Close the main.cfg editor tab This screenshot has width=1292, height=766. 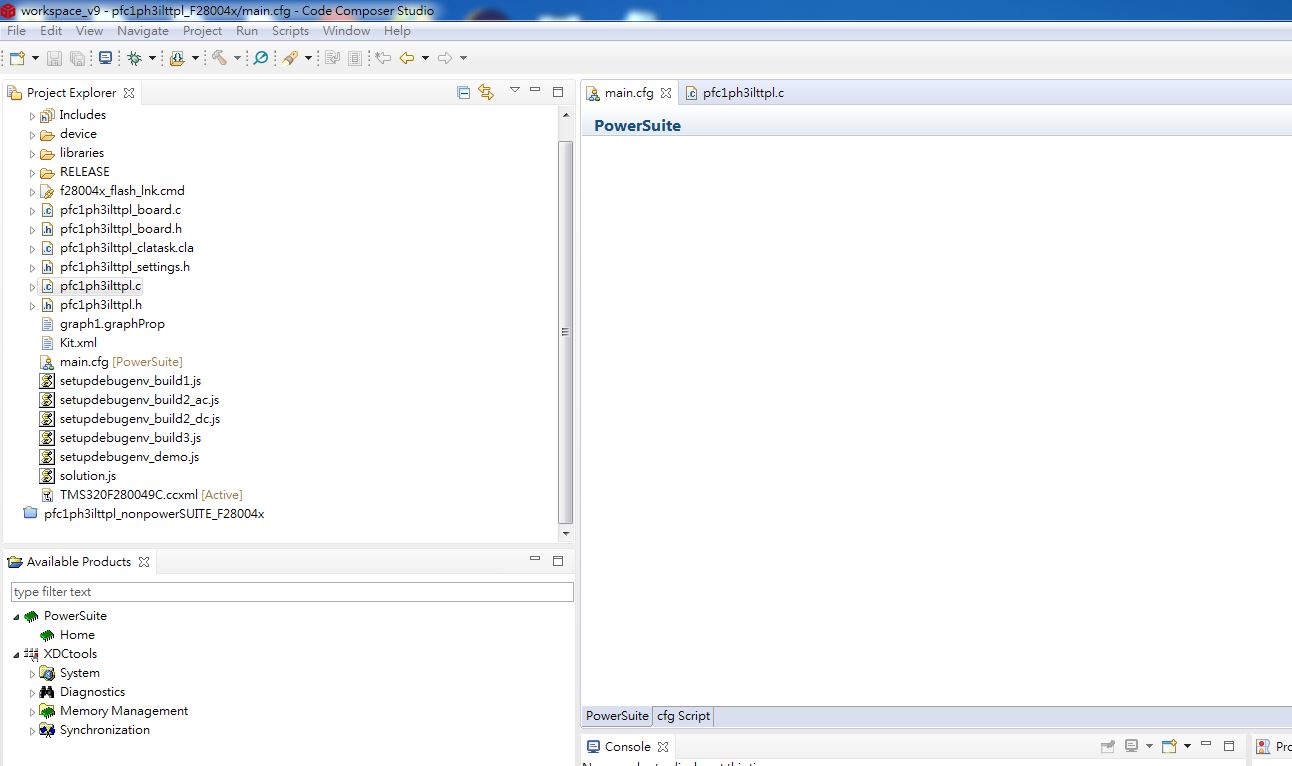[666, 93]
